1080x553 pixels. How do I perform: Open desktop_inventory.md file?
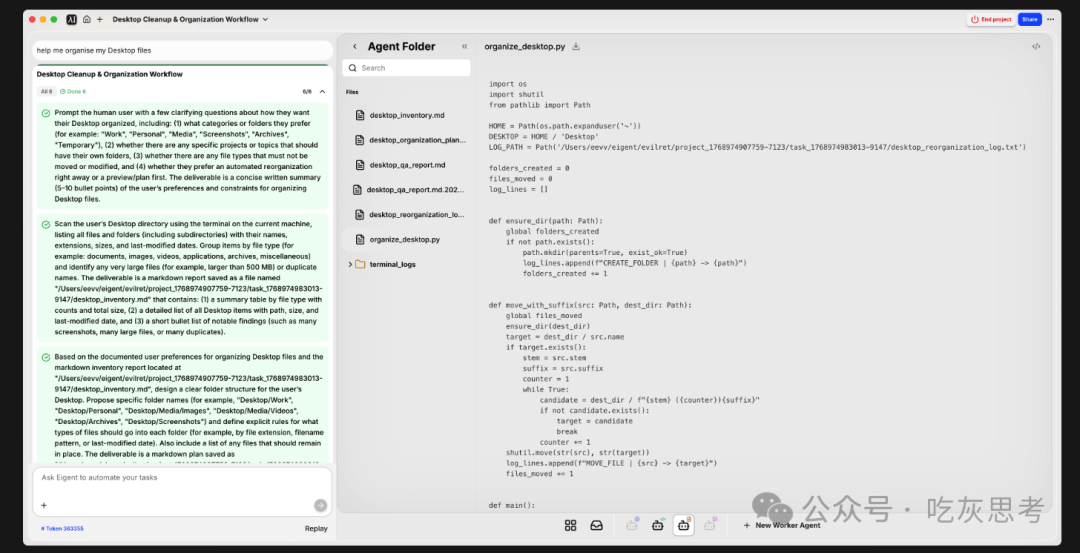point(406,115)
